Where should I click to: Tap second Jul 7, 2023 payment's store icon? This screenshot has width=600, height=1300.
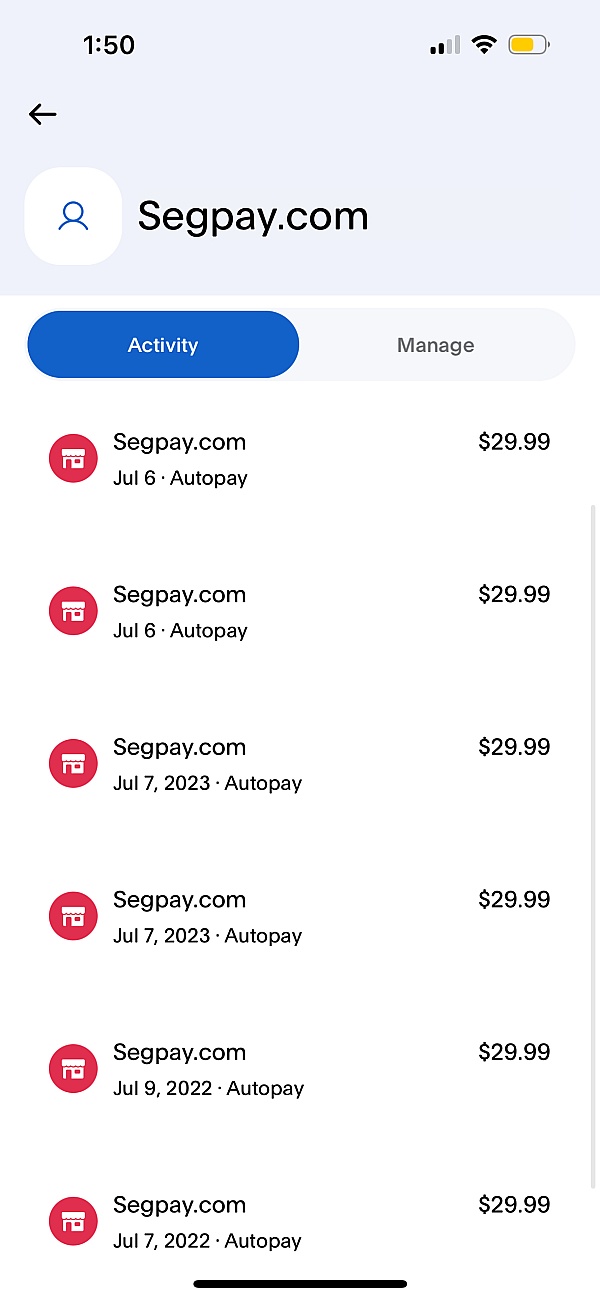pos(73,917)
